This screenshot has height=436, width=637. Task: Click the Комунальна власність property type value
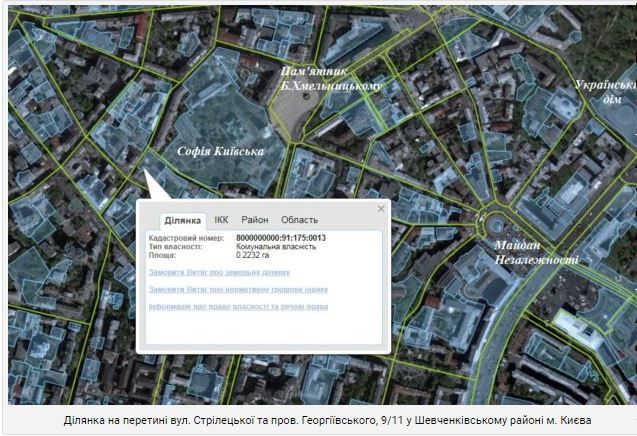275,246
